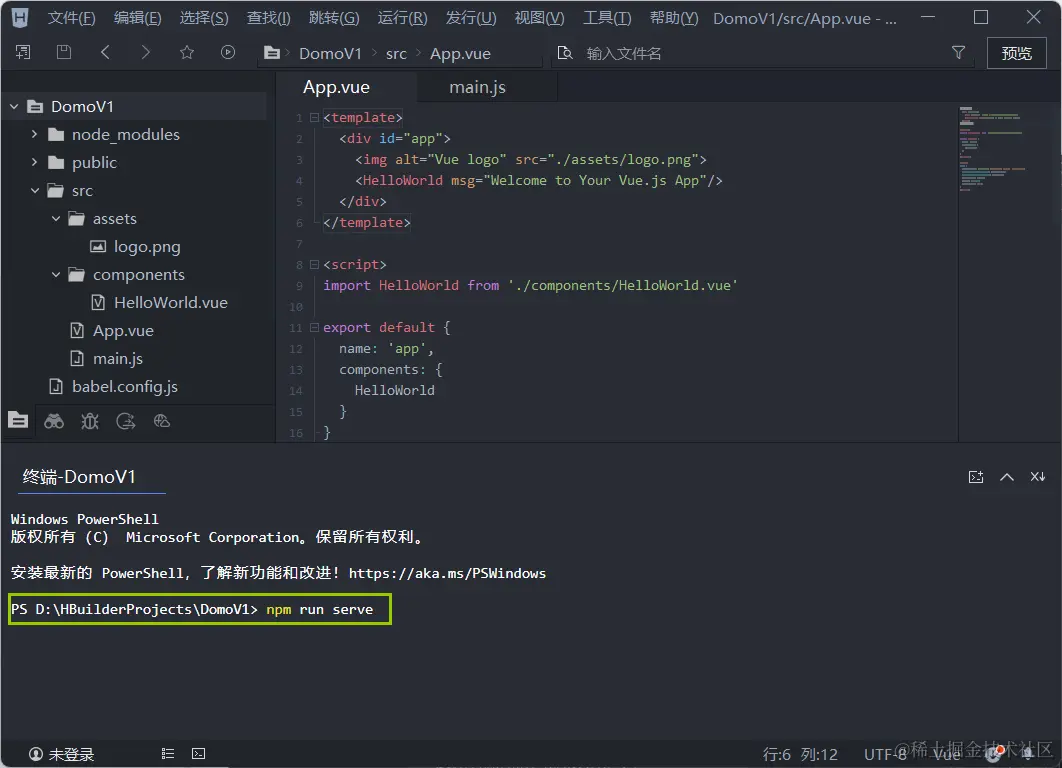Open the bug debug panel icon

click(90, 421)
